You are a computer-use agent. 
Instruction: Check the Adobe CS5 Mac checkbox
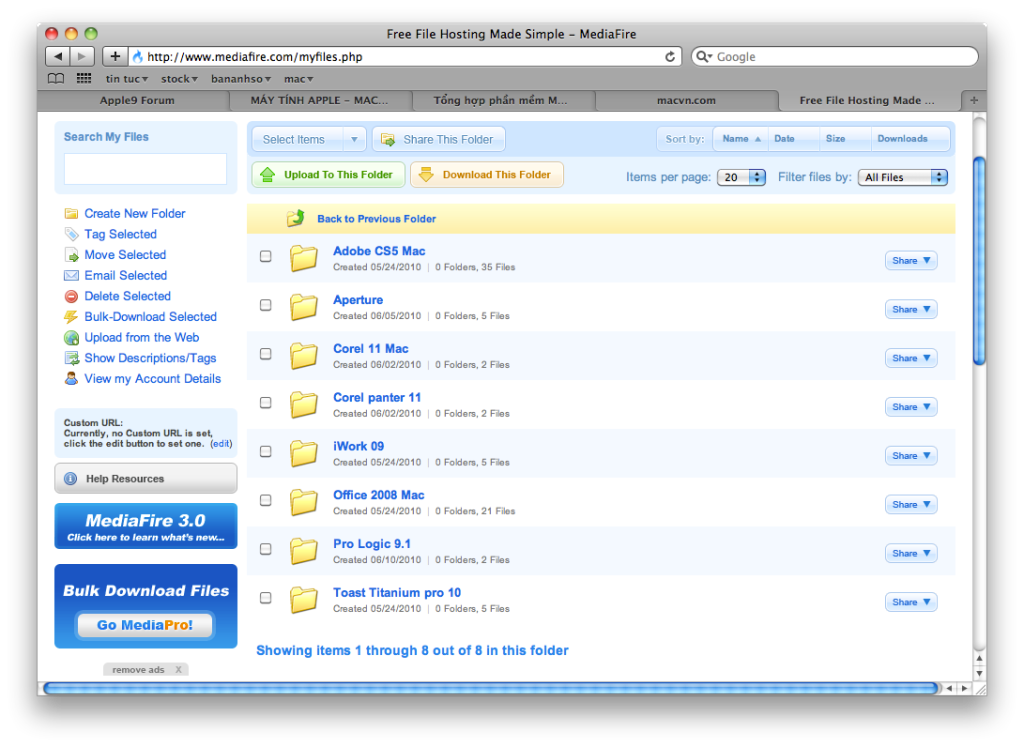click(x=266, y=256)
